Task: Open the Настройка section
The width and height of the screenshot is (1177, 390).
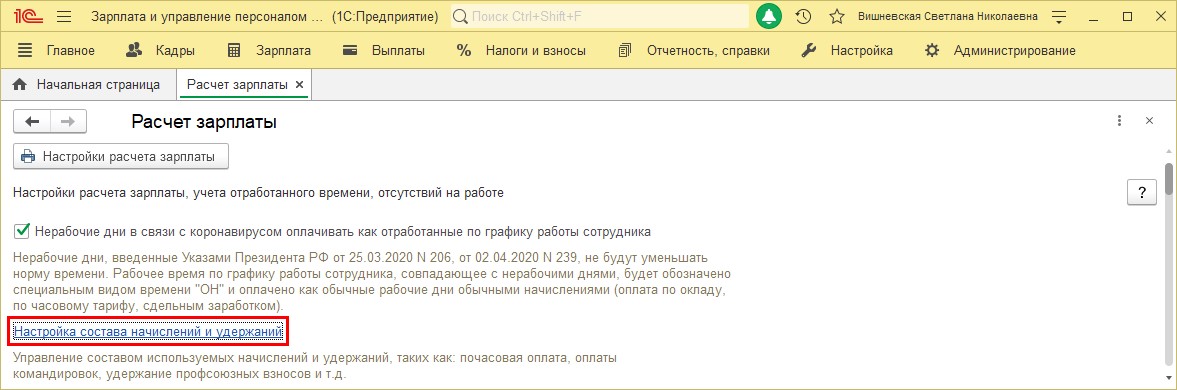Action: 847,51
